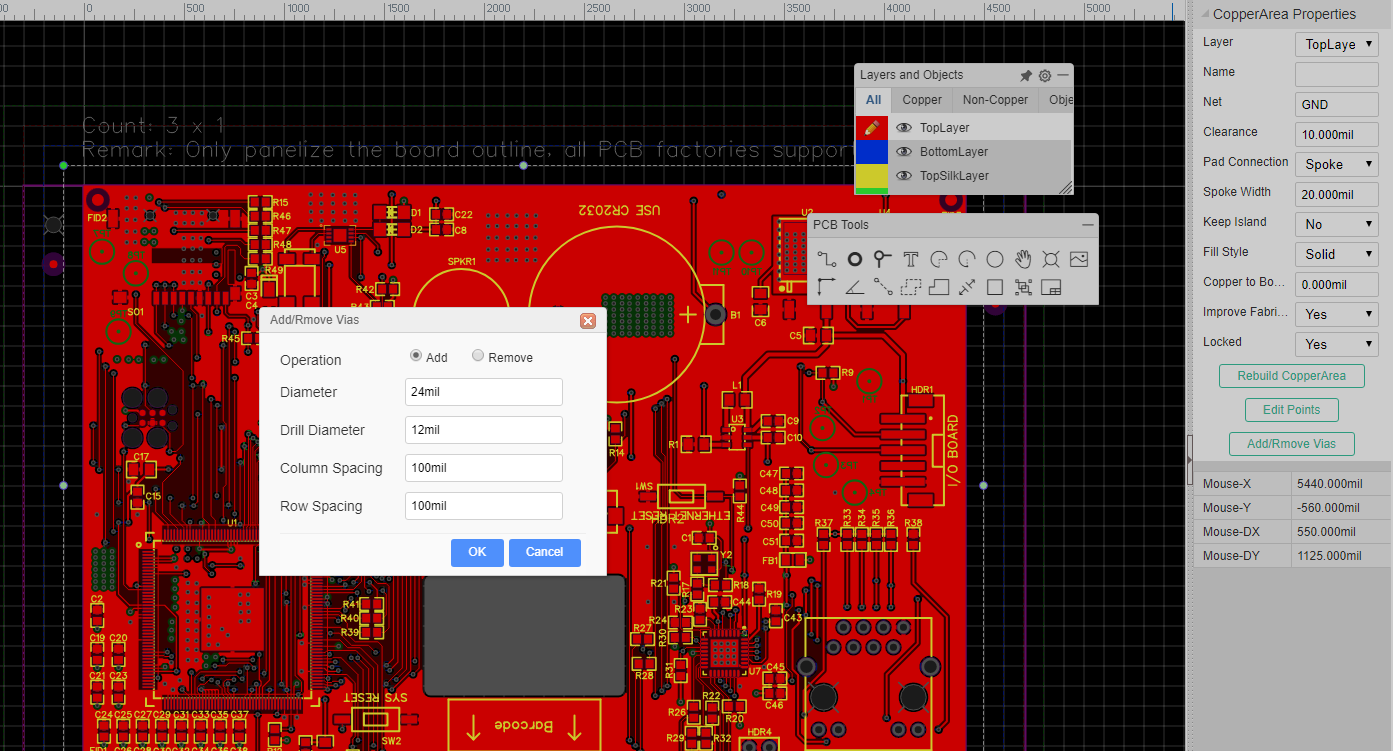The image size is (1393, 751).
Task: Click the Drill Diameter input field
Action: click(x=484, y=430)
